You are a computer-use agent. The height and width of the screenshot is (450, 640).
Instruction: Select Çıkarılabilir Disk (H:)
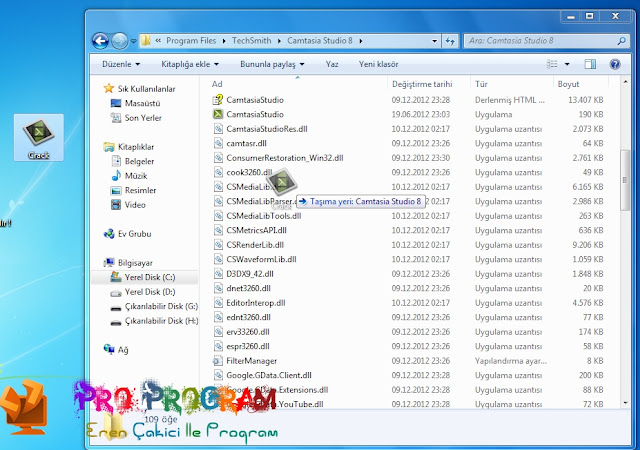pos(154,321)
